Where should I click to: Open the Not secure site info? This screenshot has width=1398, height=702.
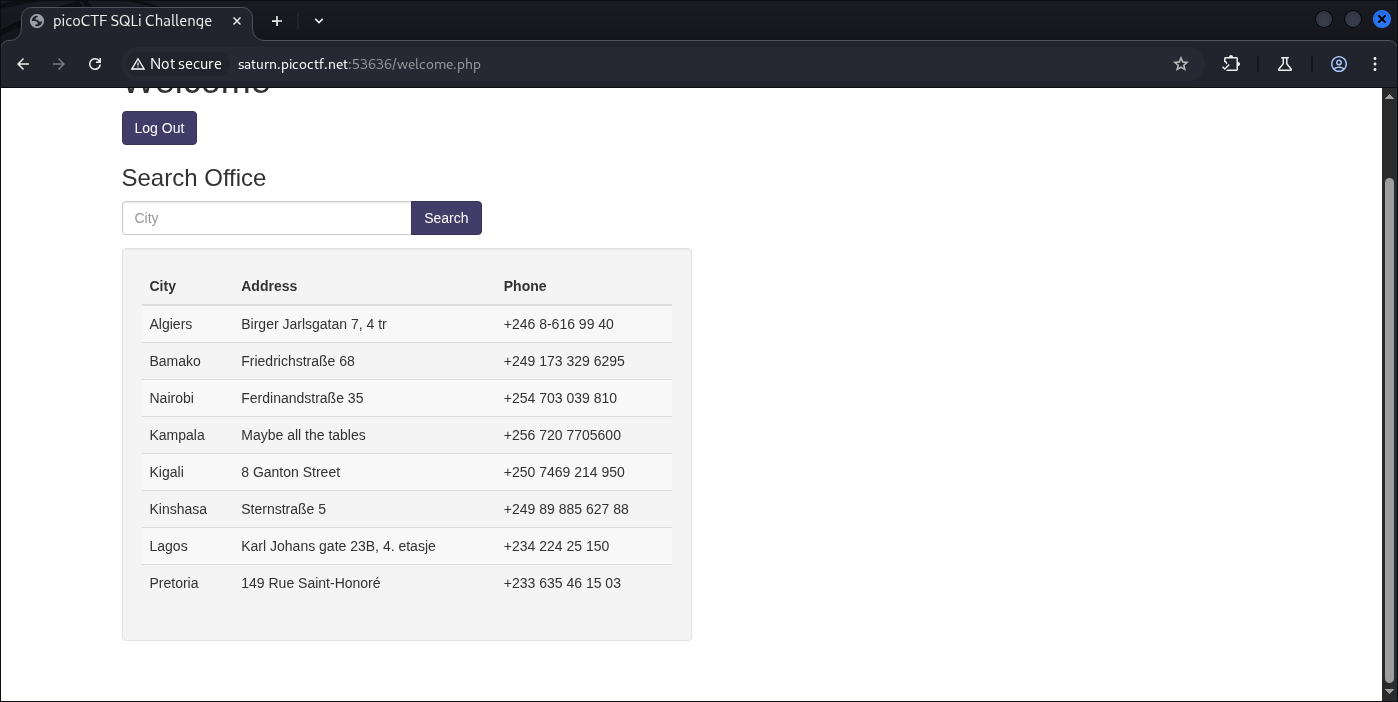[x=176, y=64]
